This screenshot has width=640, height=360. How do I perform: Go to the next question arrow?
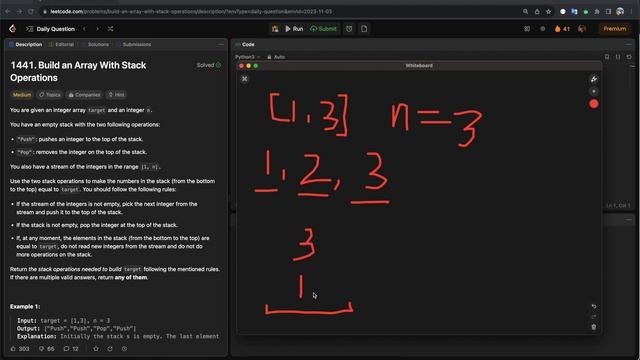point(97,29)
